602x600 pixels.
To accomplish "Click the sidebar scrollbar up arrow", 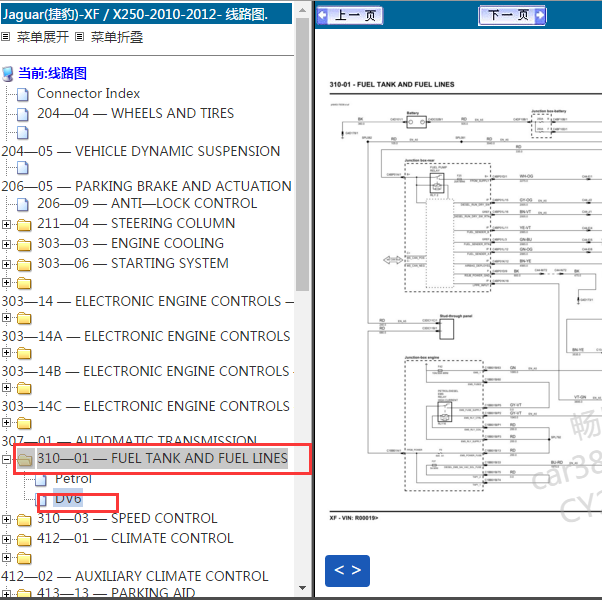I will point(302,10).
